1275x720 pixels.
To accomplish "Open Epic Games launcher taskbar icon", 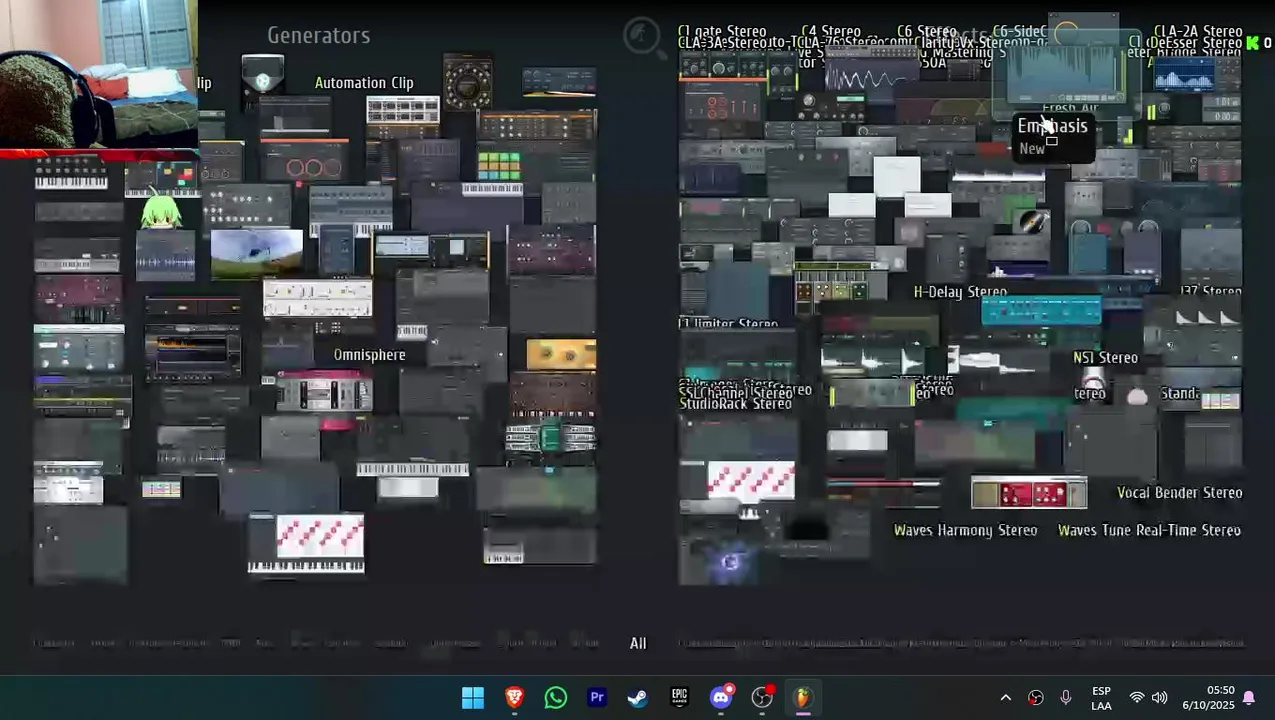I will tap(679, 697).
